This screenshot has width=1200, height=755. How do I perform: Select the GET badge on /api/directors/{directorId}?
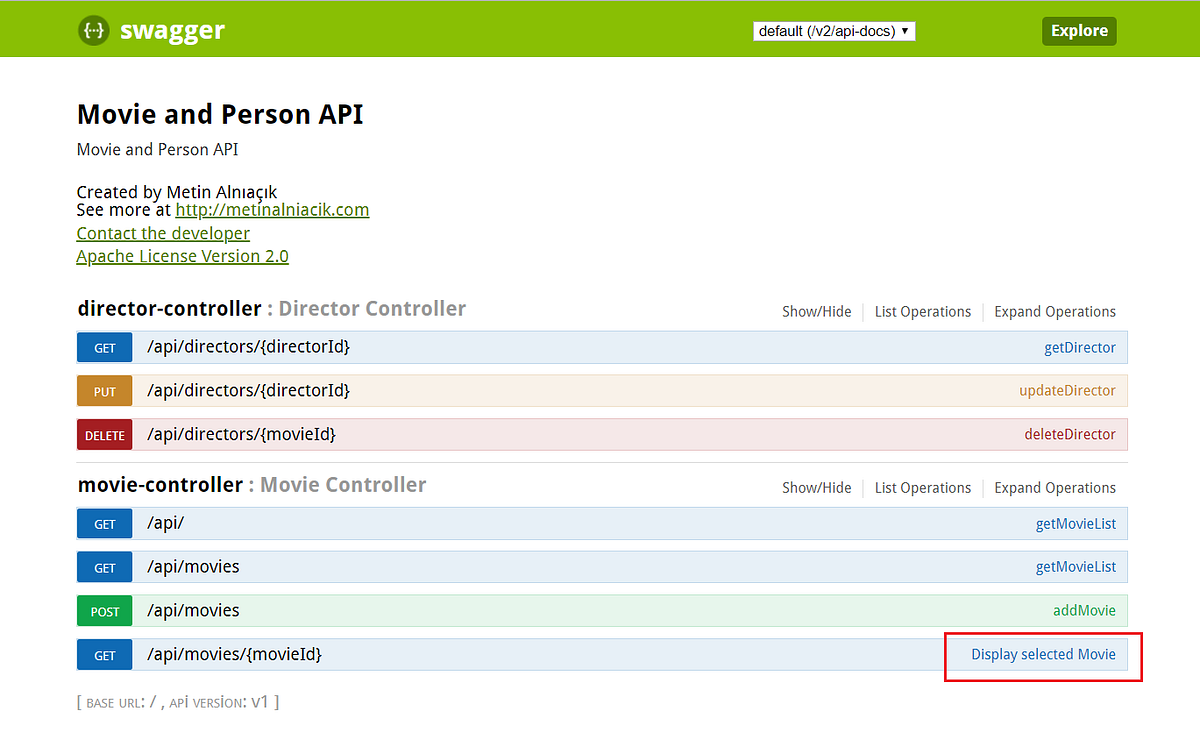pos(104,347)
